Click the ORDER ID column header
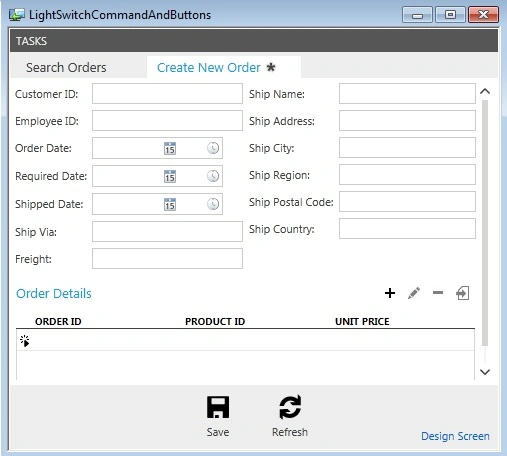The height and width of the screenshot is (456, 507). pos(58,321)
